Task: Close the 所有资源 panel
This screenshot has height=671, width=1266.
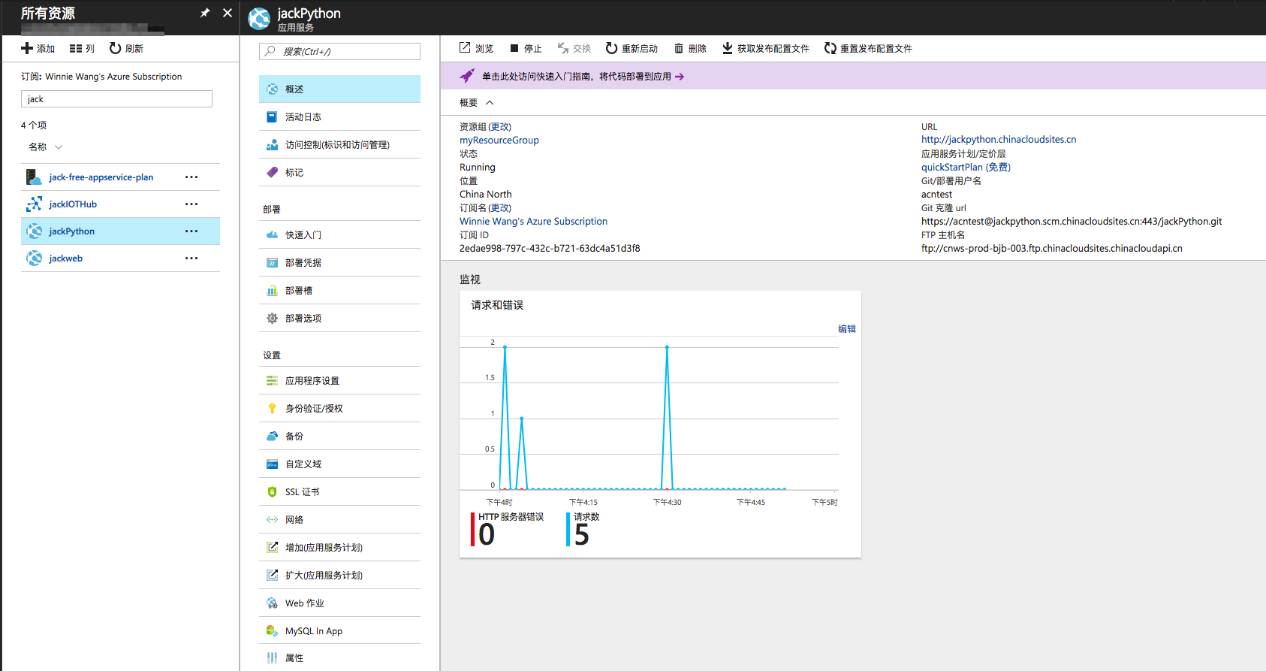Action: 227,13
